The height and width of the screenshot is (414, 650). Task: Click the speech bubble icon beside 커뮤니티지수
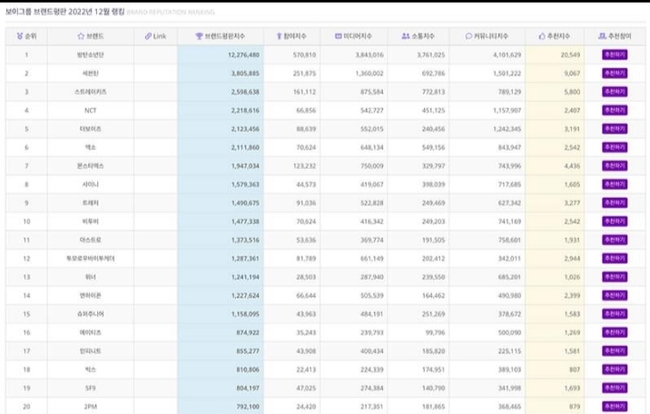468,36
